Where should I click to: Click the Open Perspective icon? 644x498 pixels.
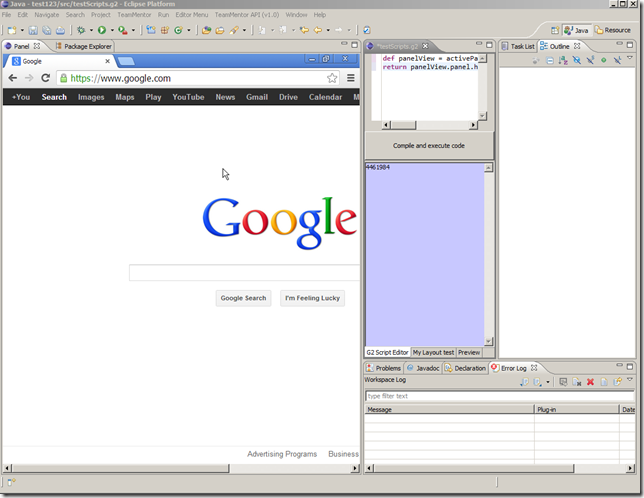[x=553, y=31]
